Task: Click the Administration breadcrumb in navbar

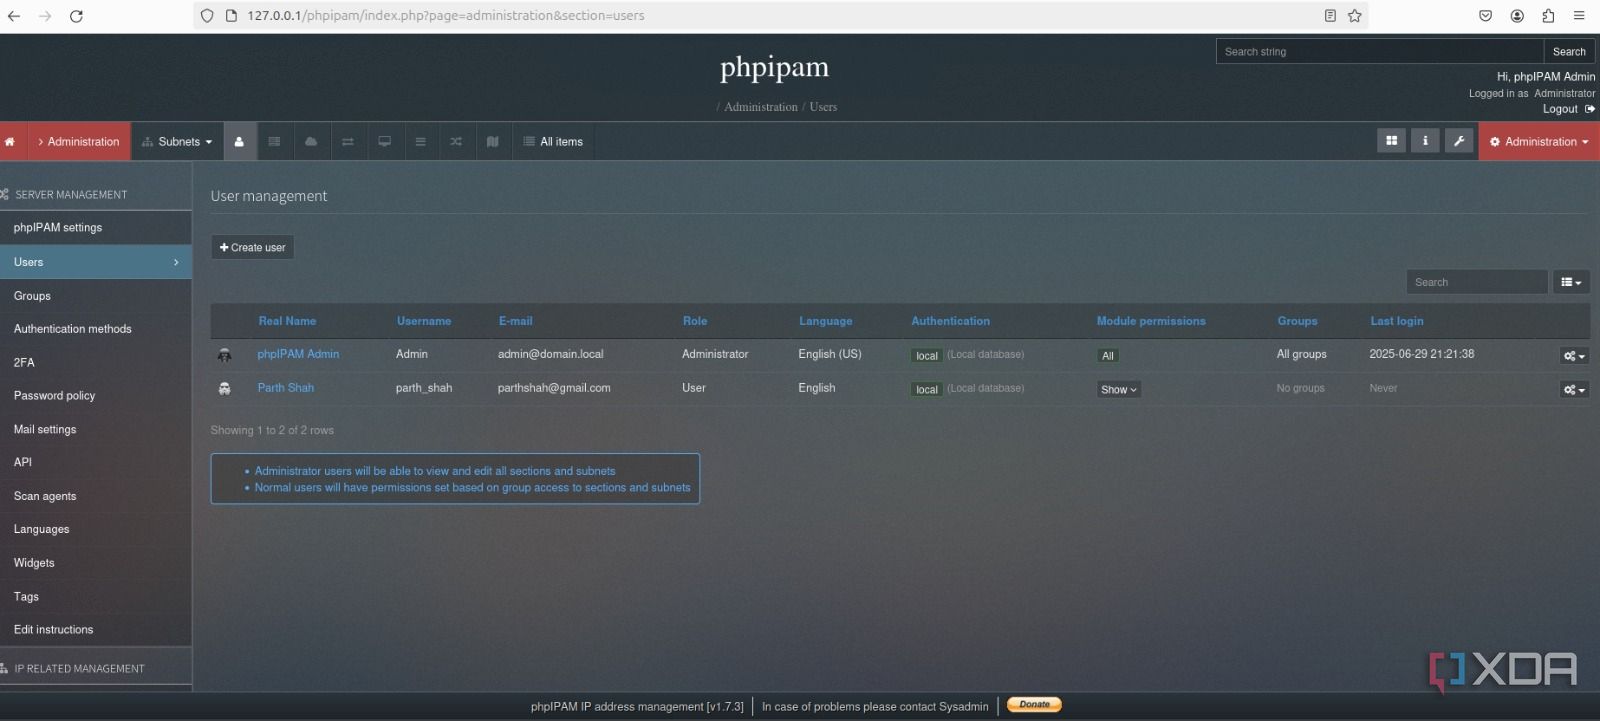Action: coord(79,142)
